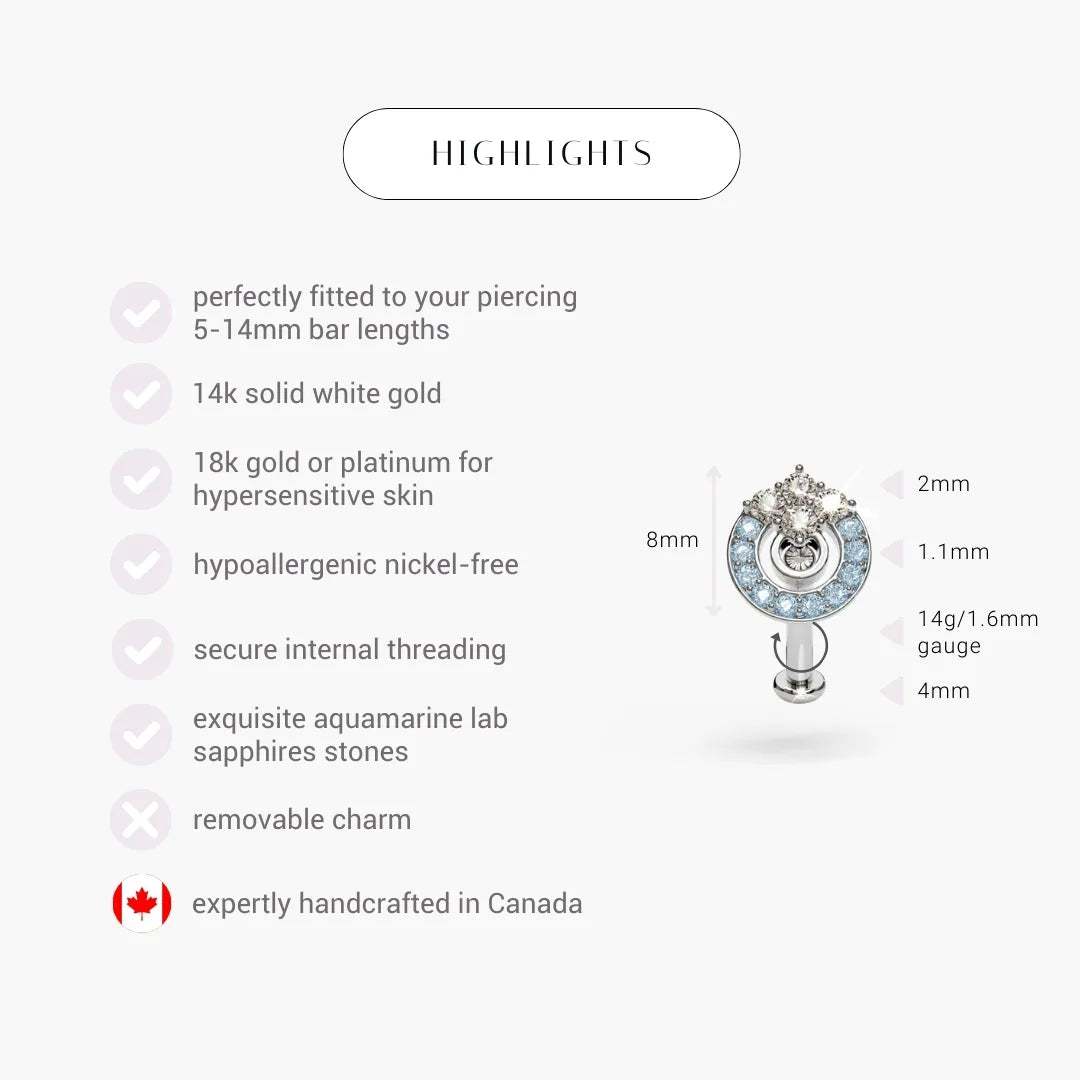
Task: Click the triangle pointer beside '4mm'
Action: (891, 691)
